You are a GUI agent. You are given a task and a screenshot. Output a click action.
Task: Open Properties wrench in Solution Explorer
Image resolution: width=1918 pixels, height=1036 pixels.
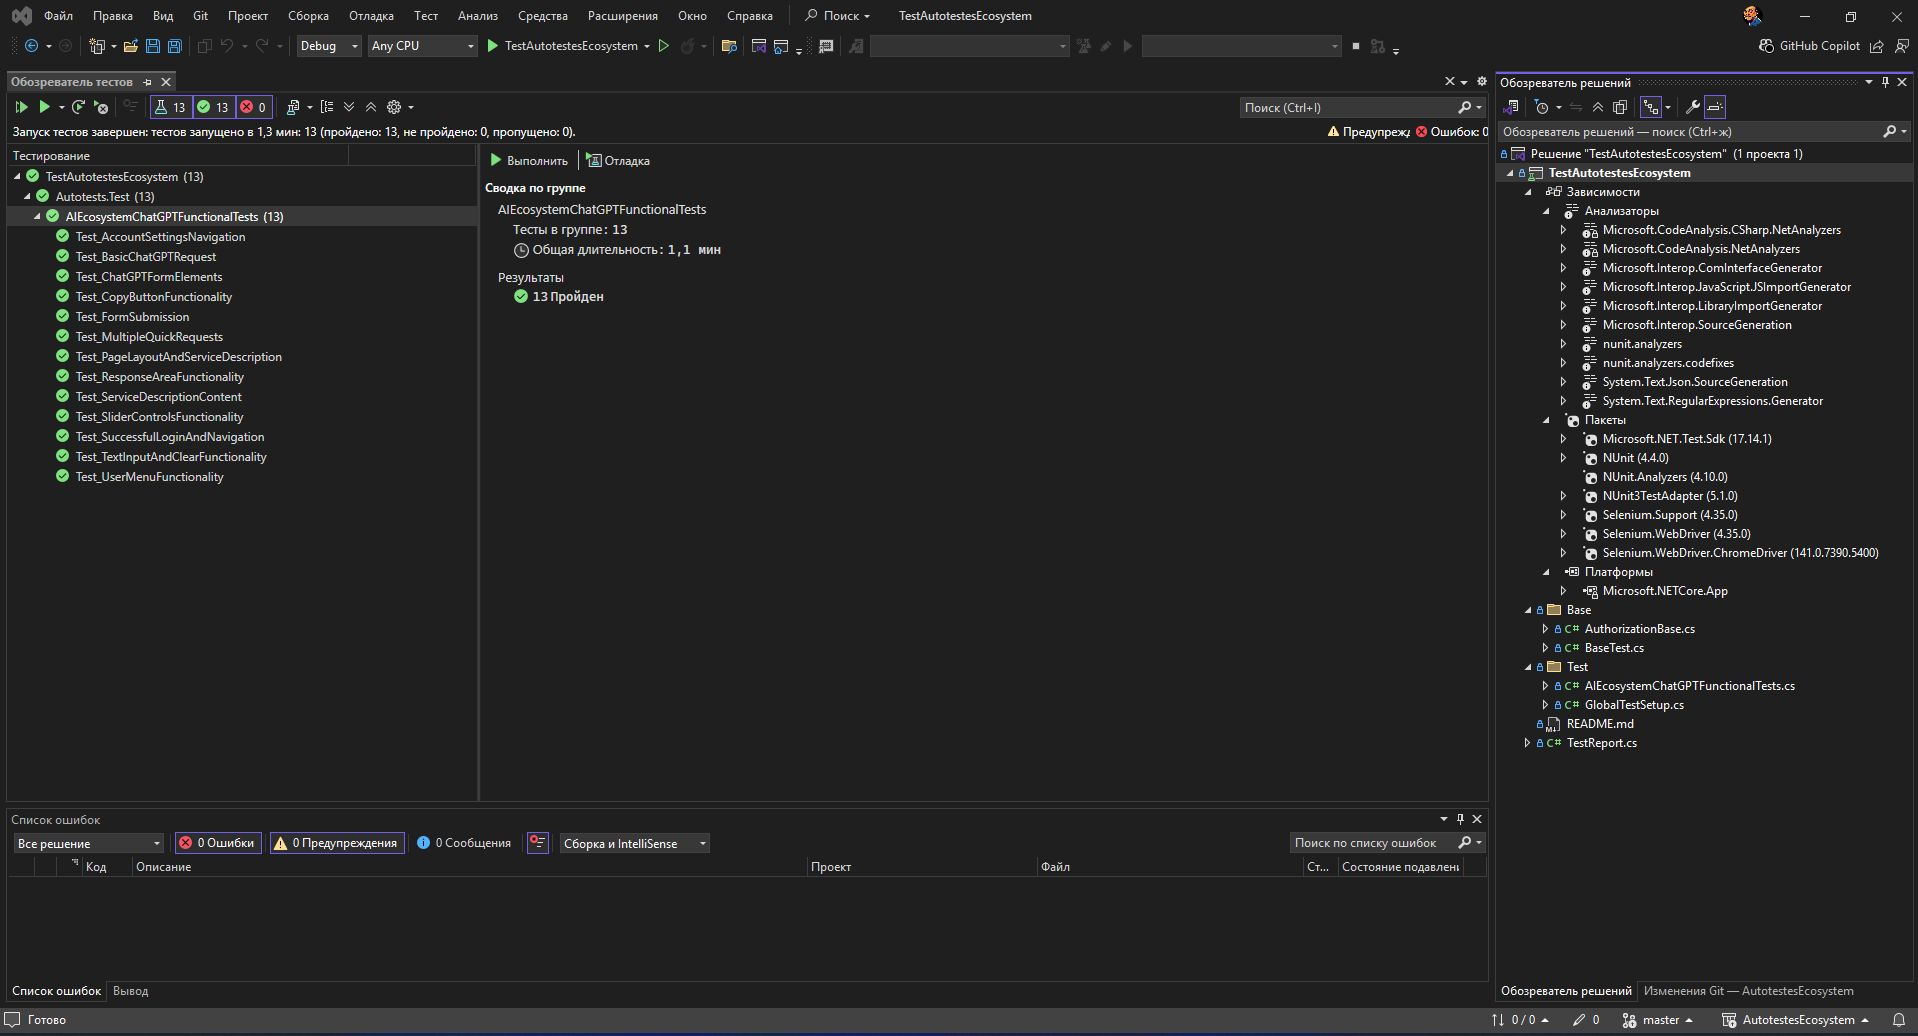click(x=1692, y=107)
